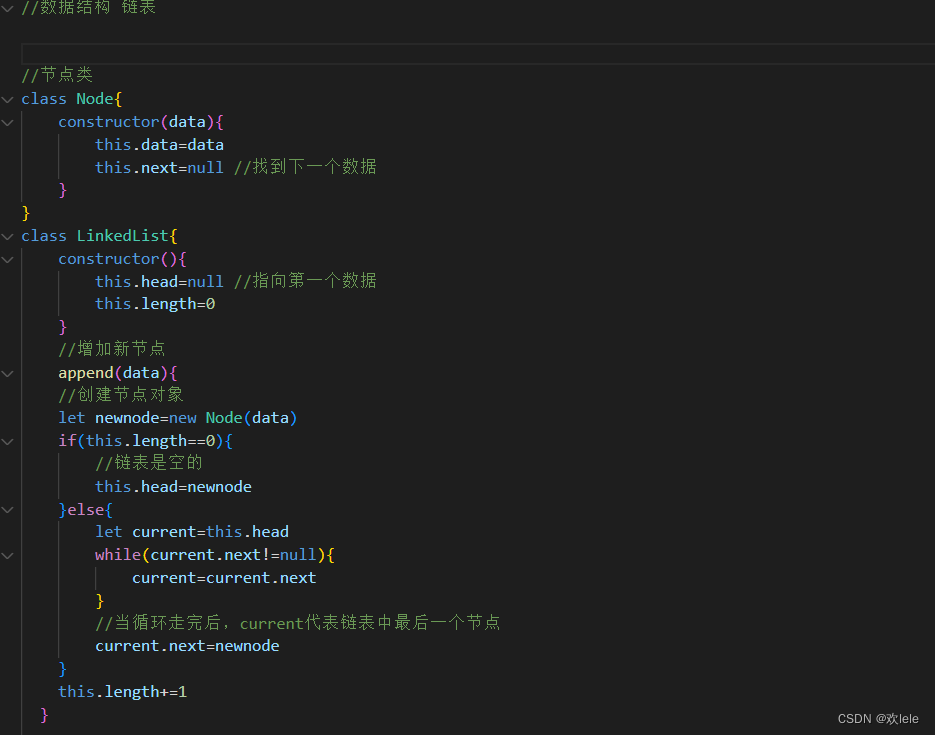Click 'current=current.next' statement
The image size is (935, 735).
coord(224,578)
